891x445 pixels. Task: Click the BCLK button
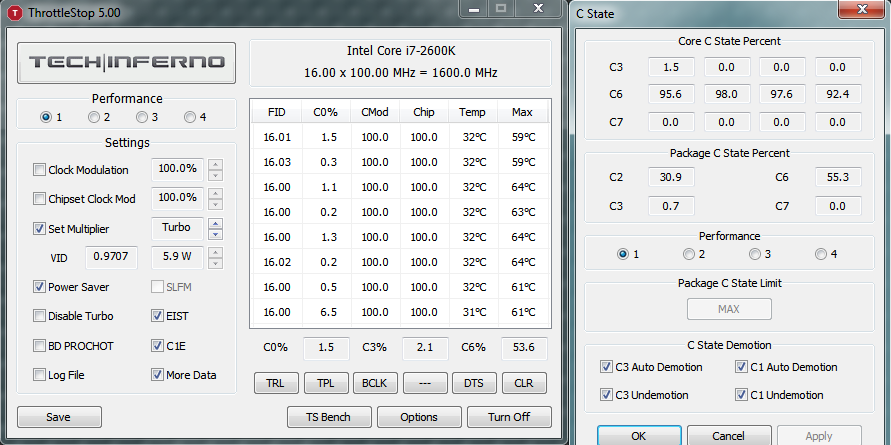tap(374, 383)
